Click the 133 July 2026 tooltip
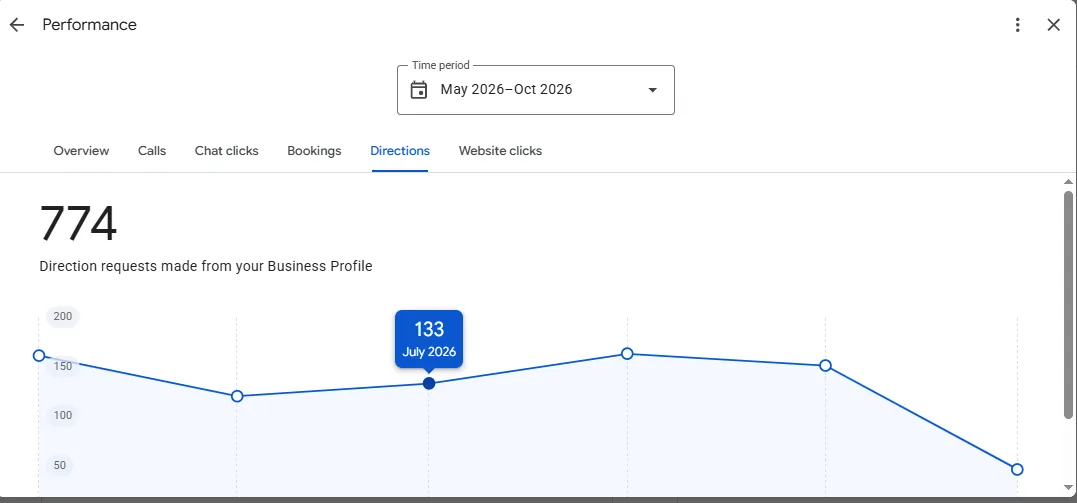 click(x=429, y=339)
